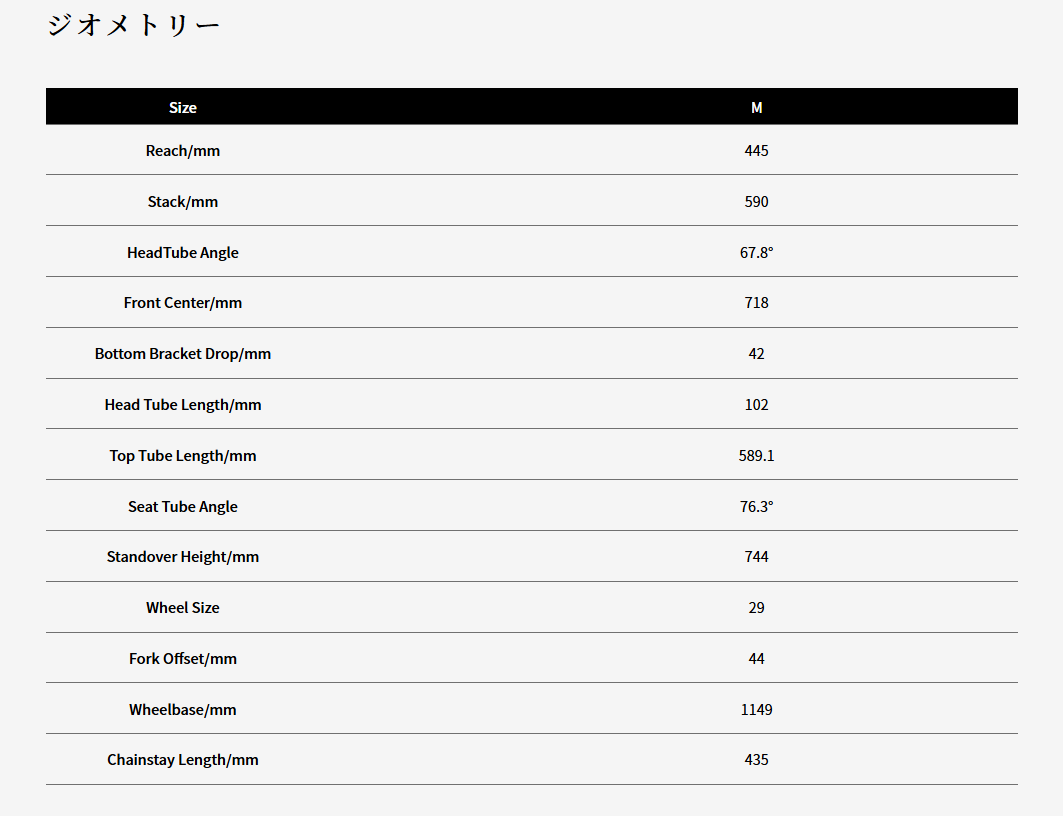Select the Fork Offset value 44

pyautogui.click(x=757, y=659)
